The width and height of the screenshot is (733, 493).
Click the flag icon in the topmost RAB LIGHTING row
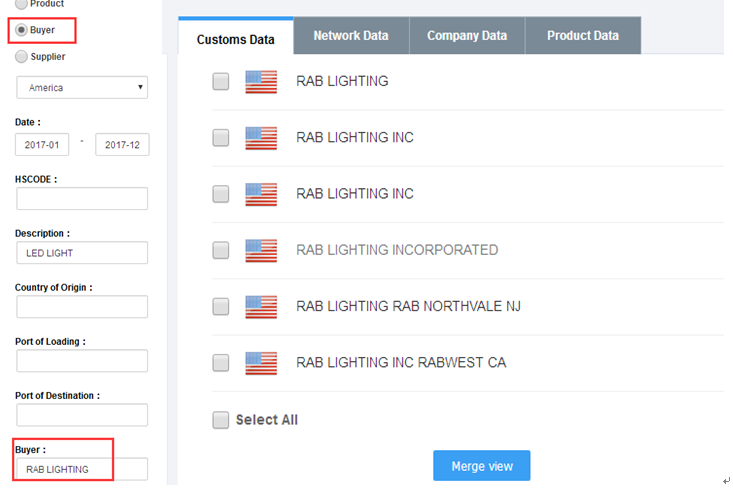[261, 81]
